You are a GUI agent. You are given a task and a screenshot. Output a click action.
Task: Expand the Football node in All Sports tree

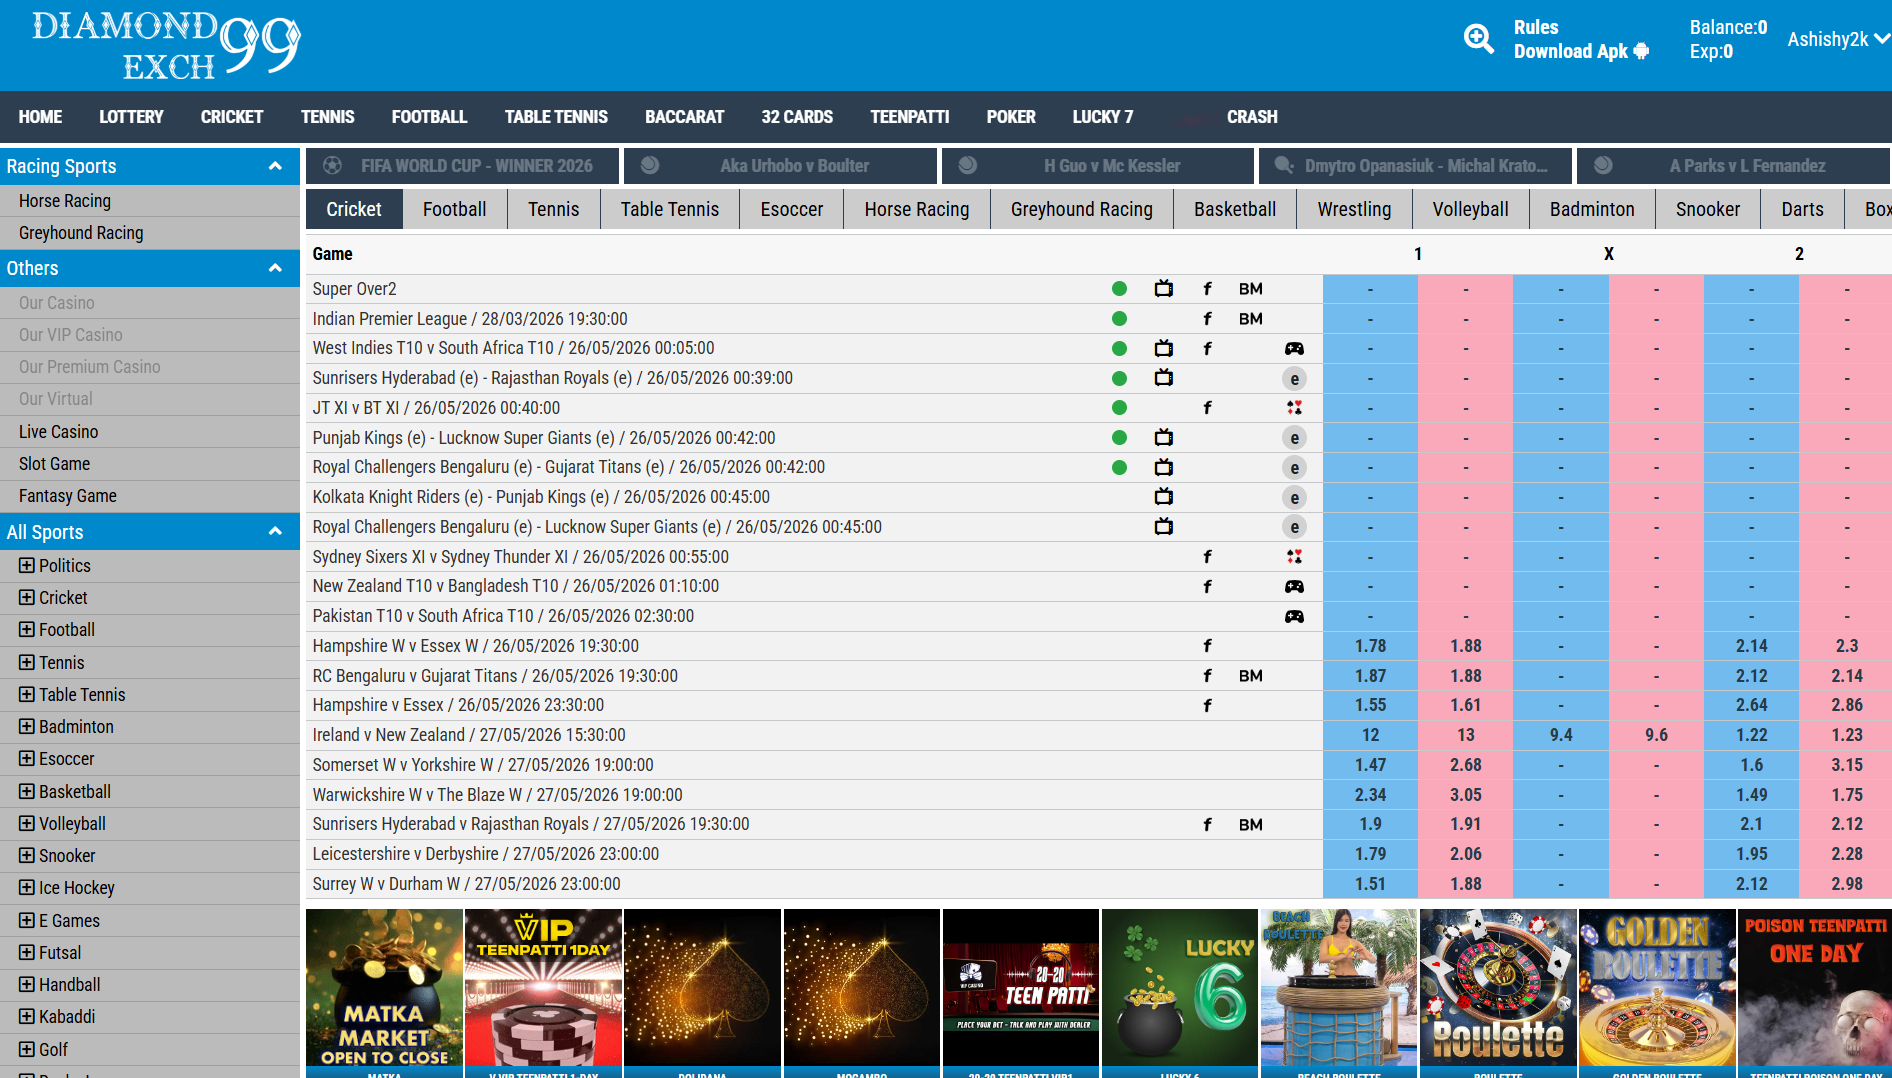pos(27,629)
